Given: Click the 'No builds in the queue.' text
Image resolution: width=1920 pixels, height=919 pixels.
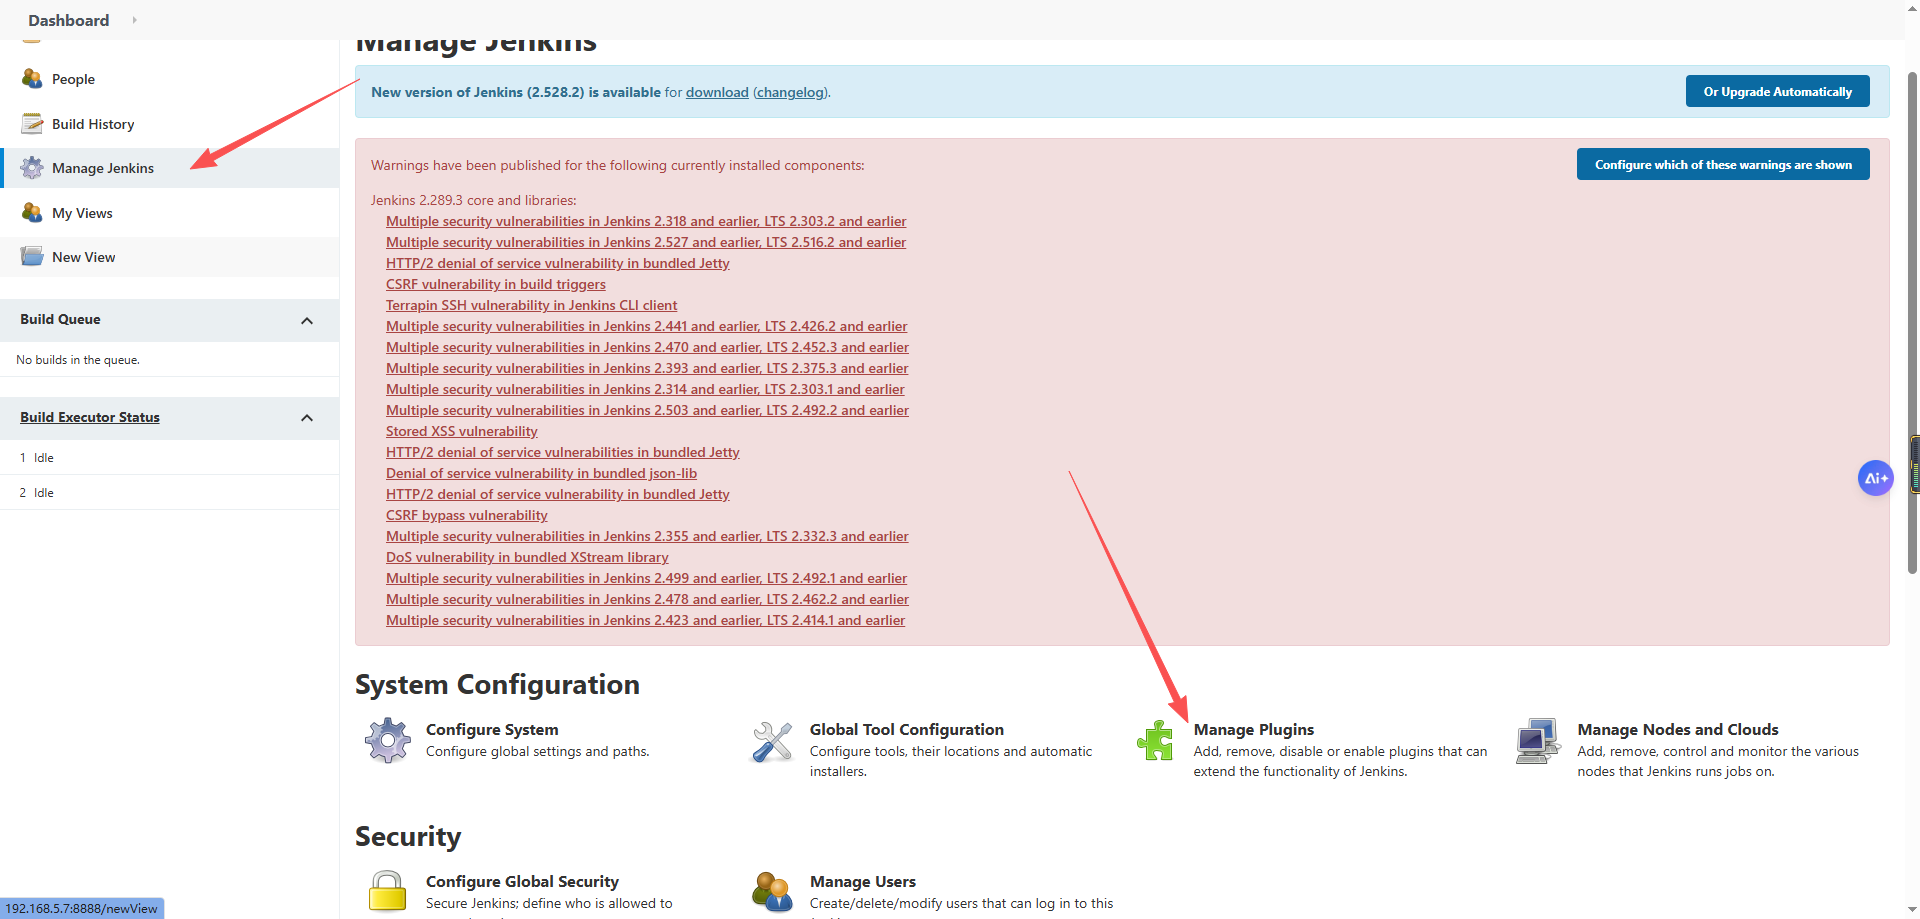Looking at the screenshot, I should click(x=78, y=360).
